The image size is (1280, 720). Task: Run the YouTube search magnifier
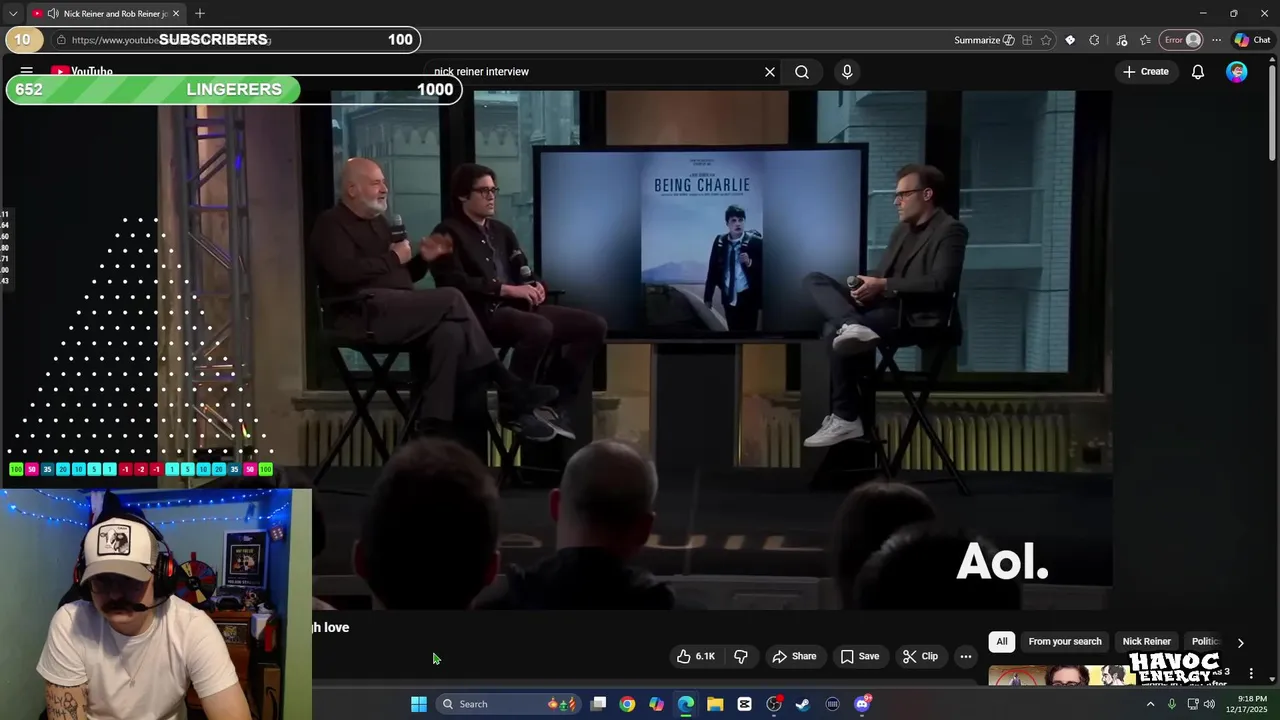tap(802, 72)
